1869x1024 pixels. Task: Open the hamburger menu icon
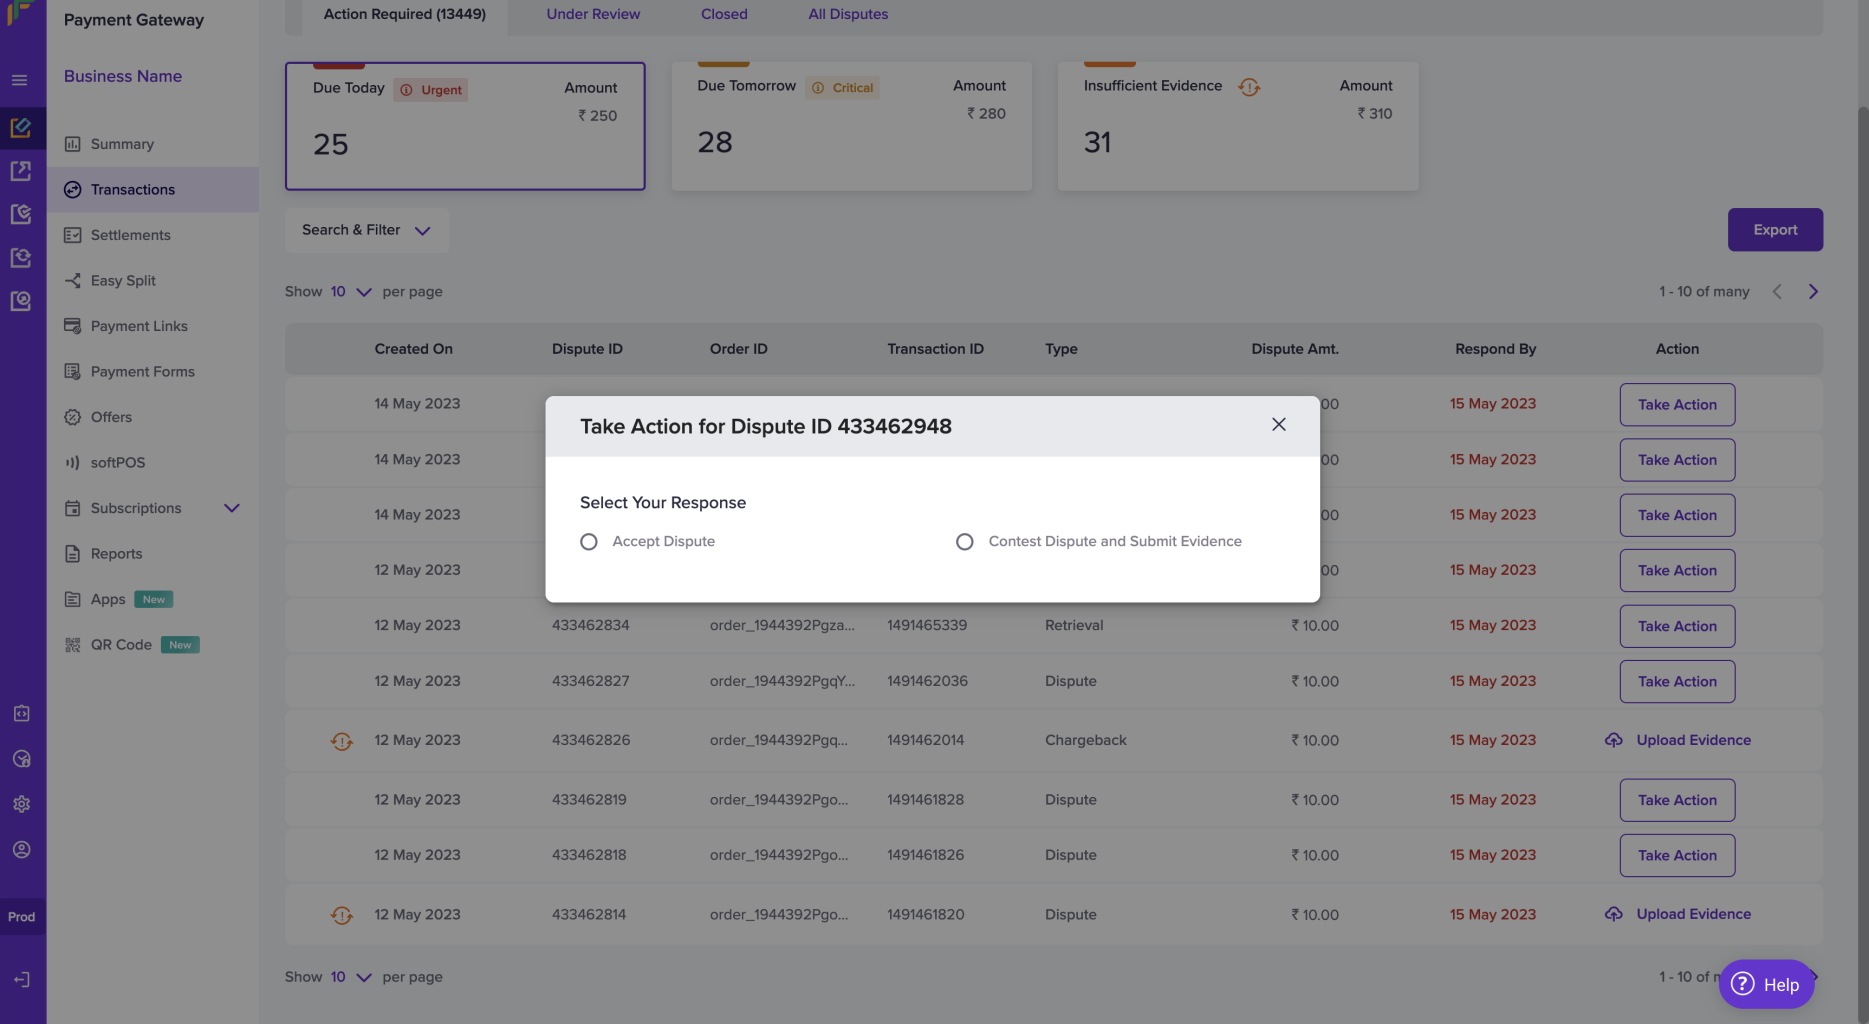20,80
